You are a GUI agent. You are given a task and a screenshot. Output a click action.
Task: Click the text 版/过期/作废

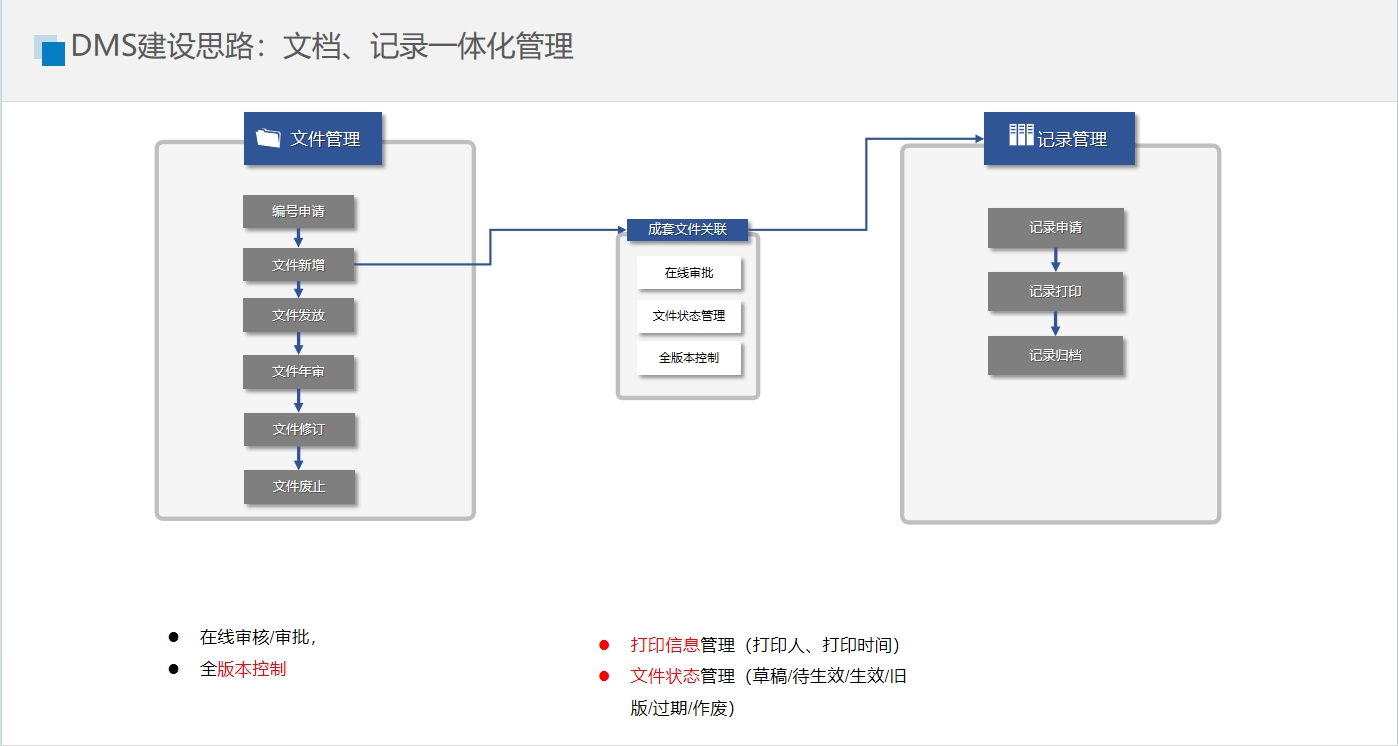click(x=683, y=708)
